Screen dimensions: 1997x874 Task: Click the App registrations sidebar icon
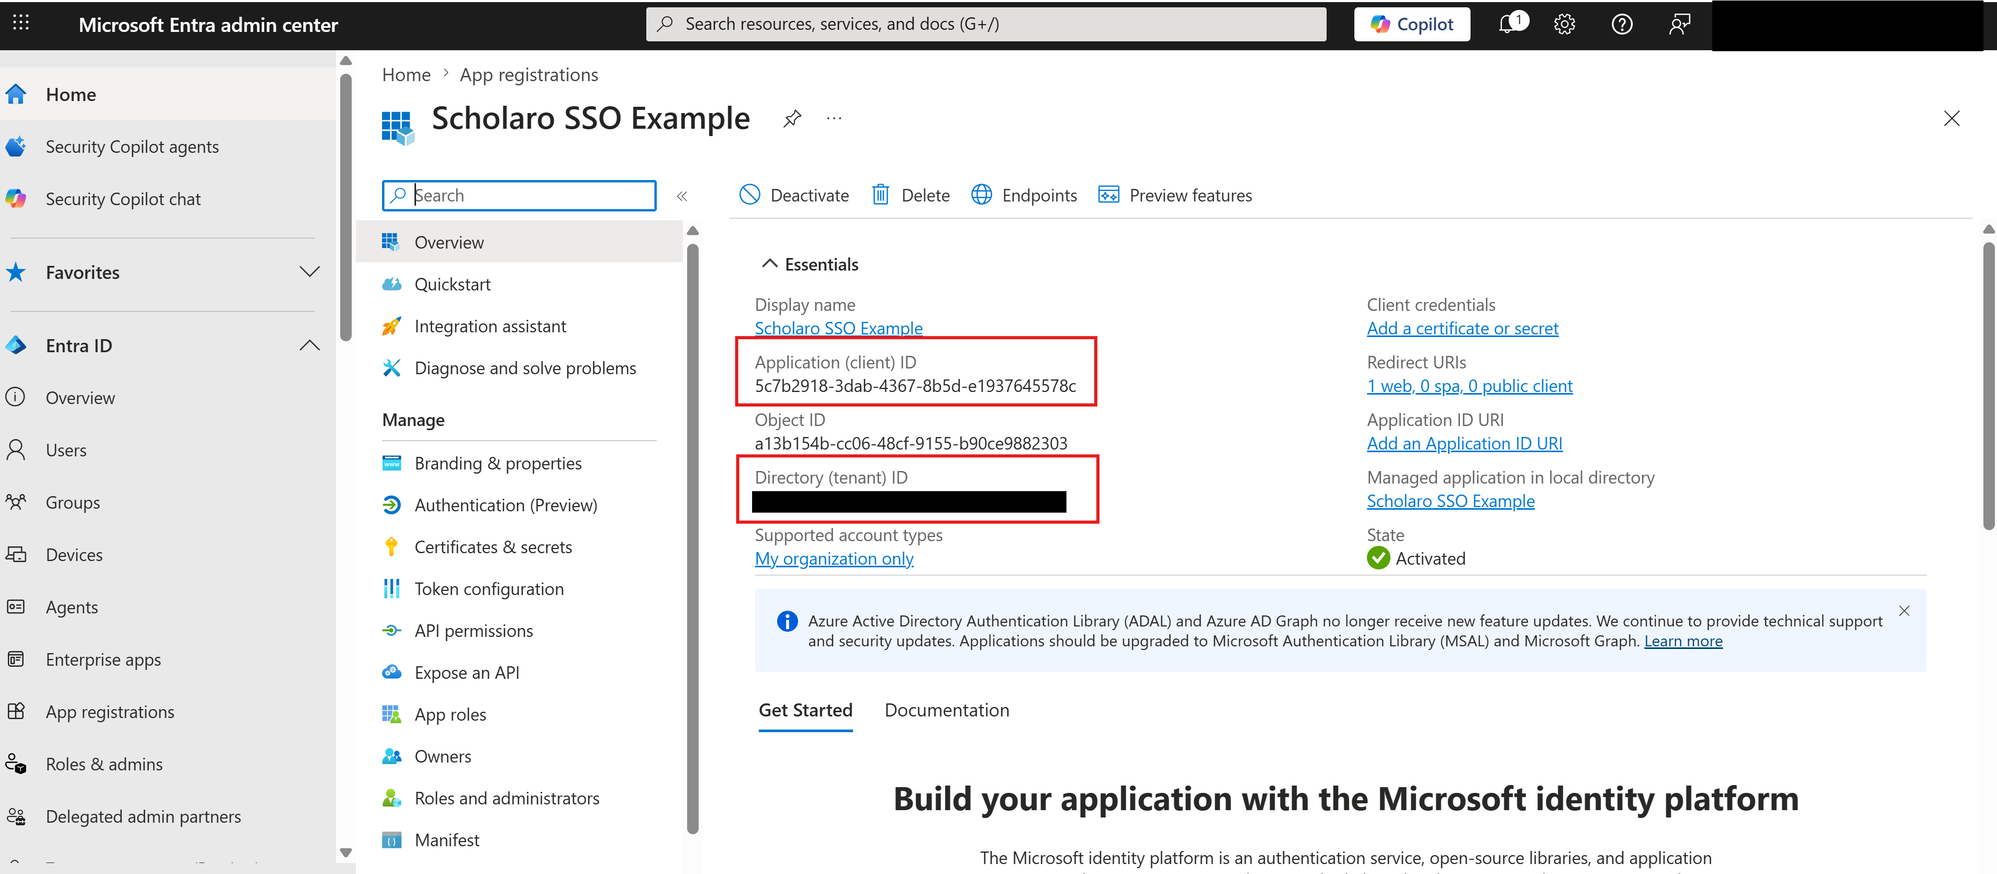tap(16, 711)
